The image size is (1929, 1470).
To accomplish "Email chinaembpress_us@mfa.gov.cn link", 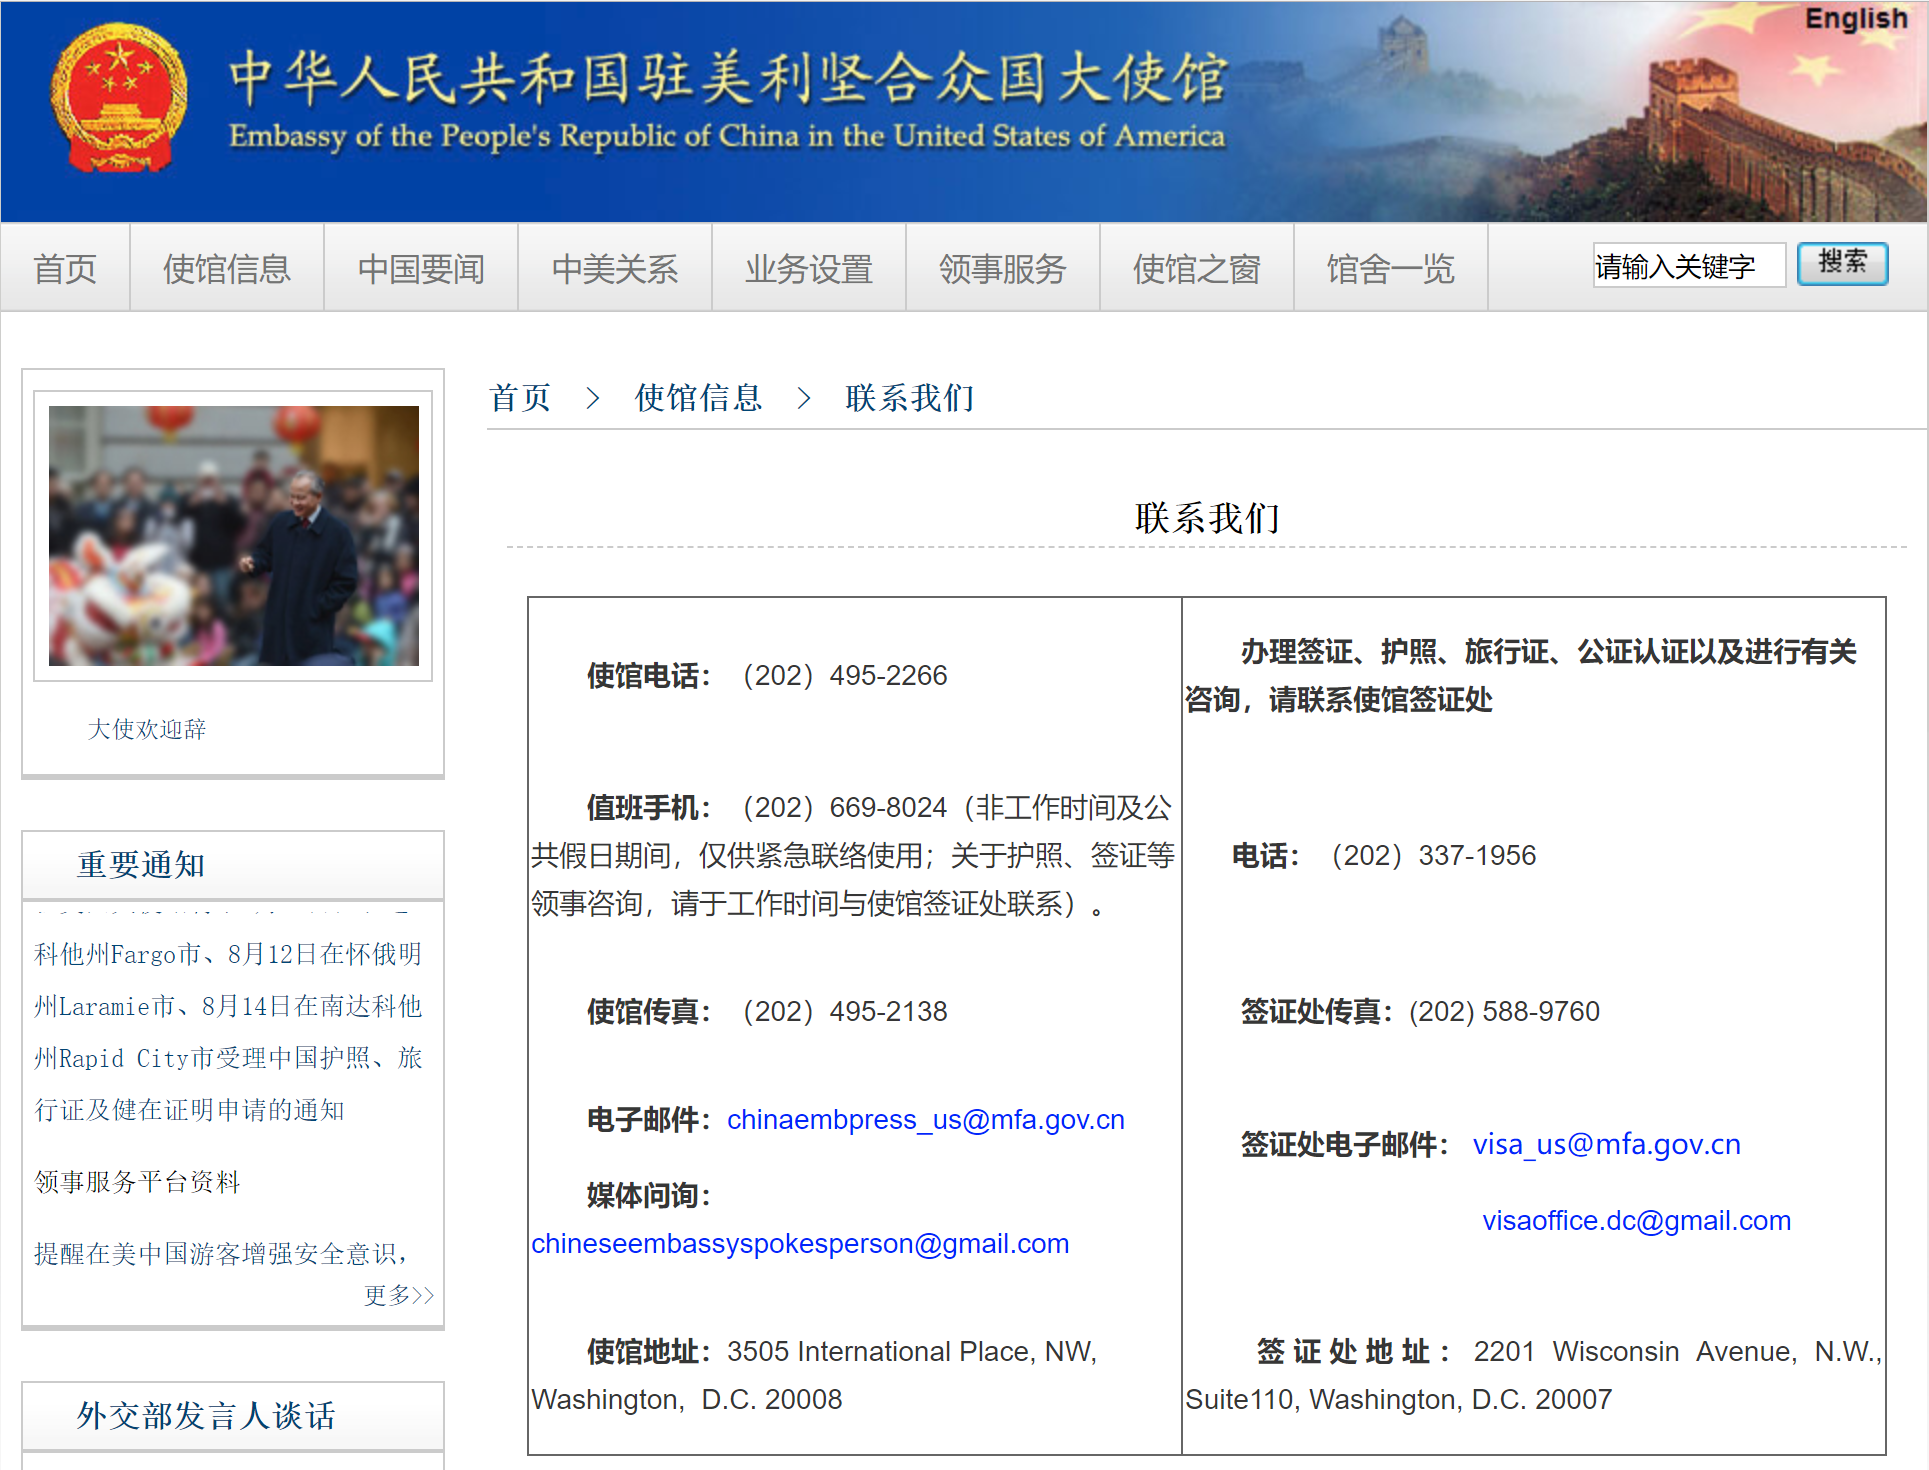I will point(925,1120).
